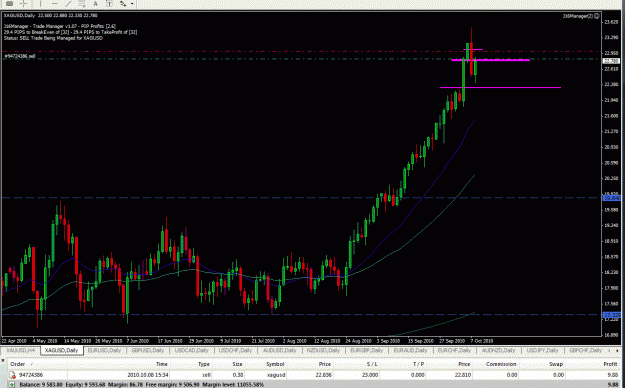Click the 22.836 open price cell
Image resolution: width=625 pixels, height=388 pixels.
324,375
